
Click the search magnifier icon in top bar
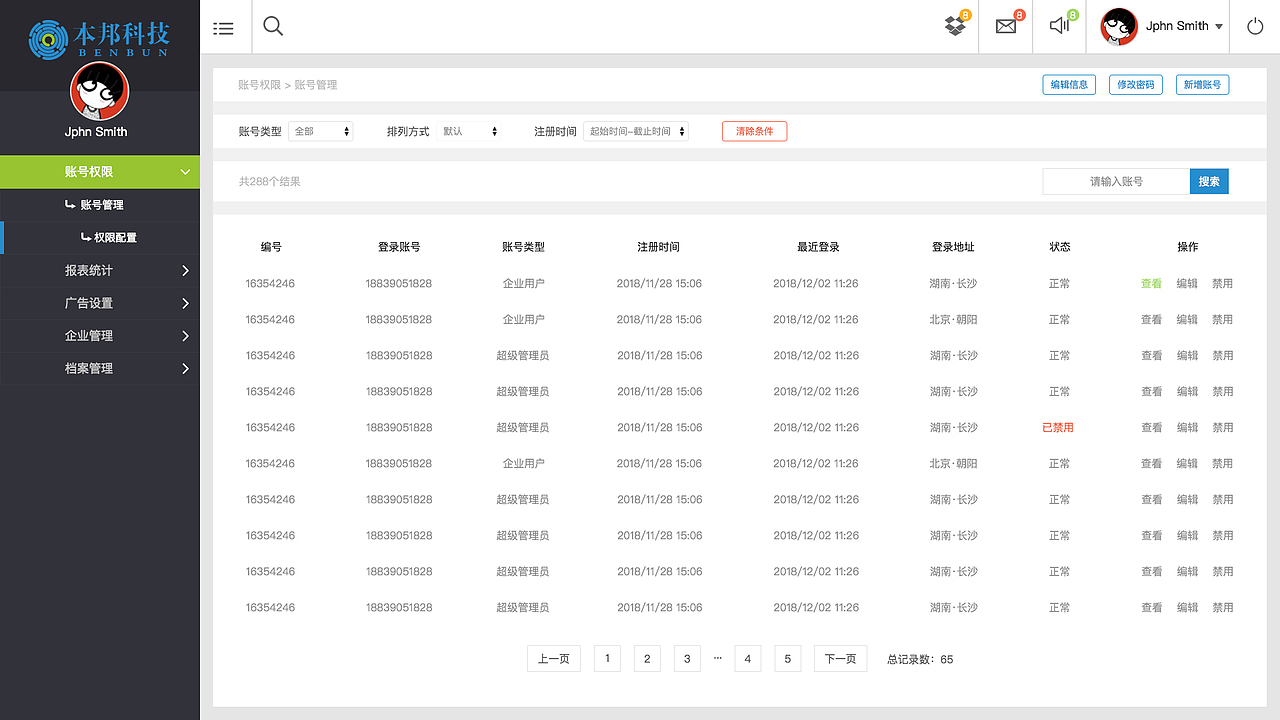click(x=272, y=27)
